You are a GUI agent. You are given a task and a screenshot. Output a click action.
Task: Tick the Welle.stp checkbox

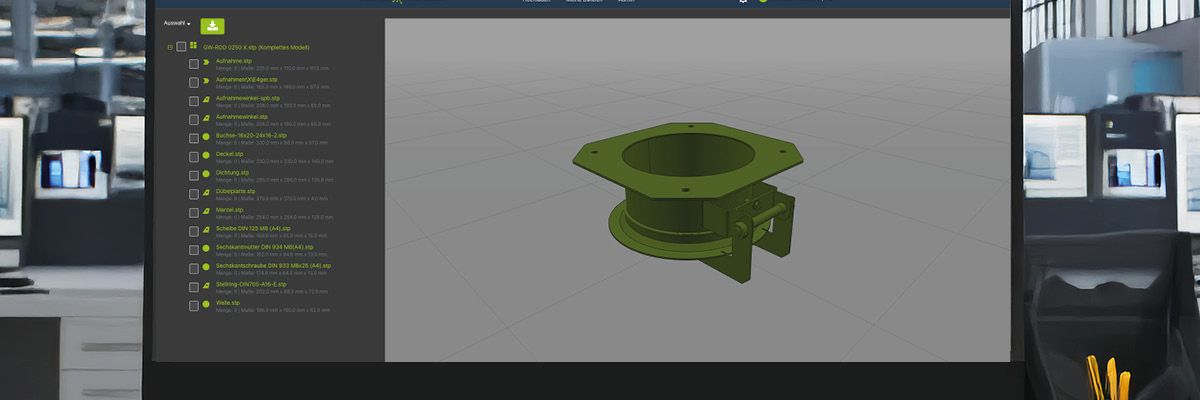tap(194, 306)
